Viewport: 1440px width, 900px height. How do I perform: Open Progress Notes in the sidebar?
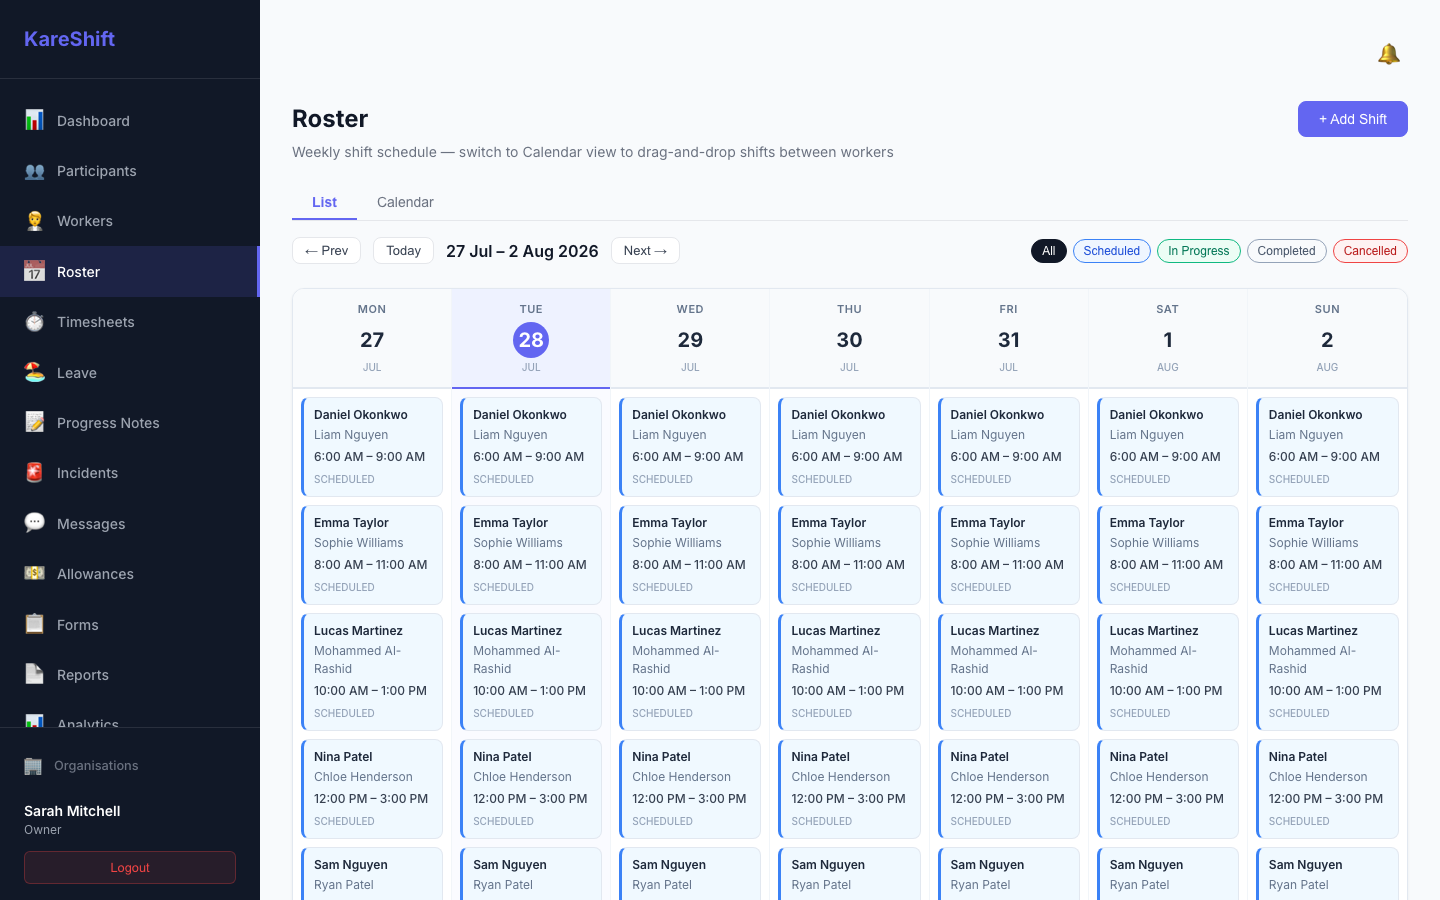(x=130, y=423)
